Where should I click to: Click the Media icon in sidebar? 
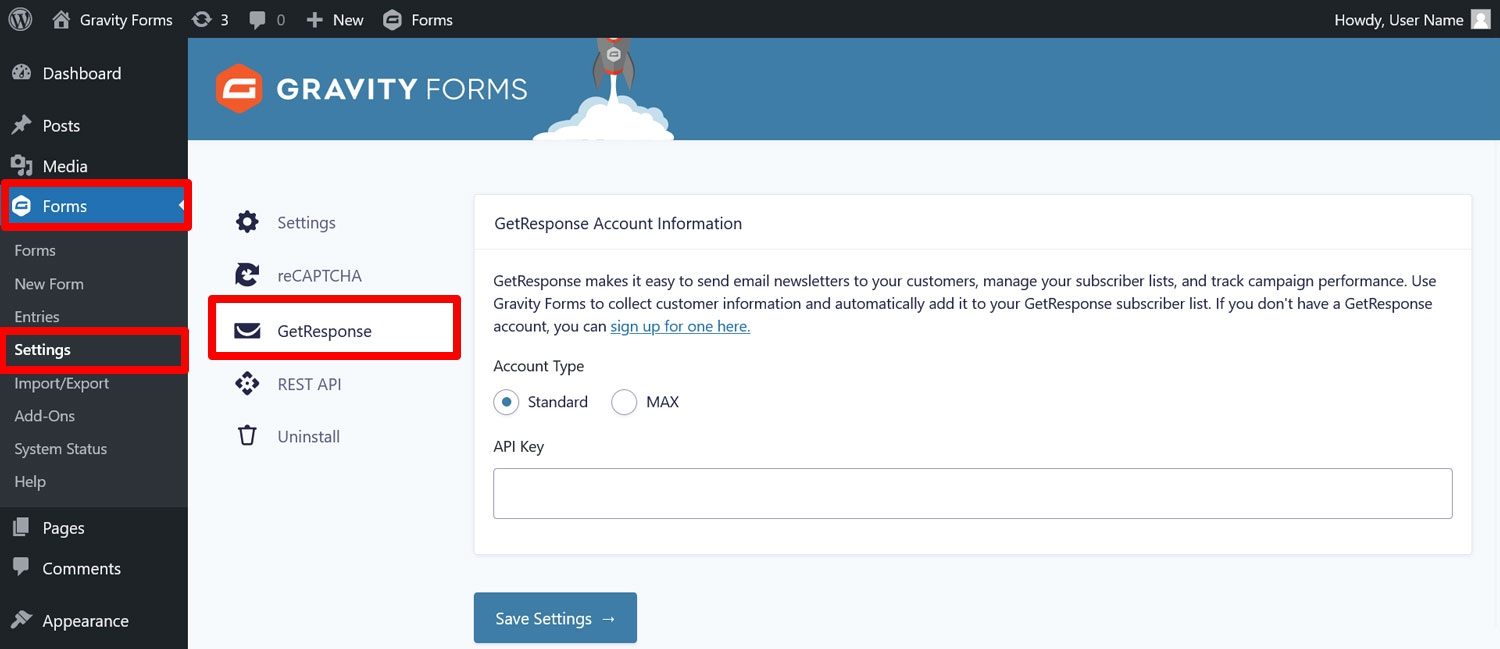point(21,166)
